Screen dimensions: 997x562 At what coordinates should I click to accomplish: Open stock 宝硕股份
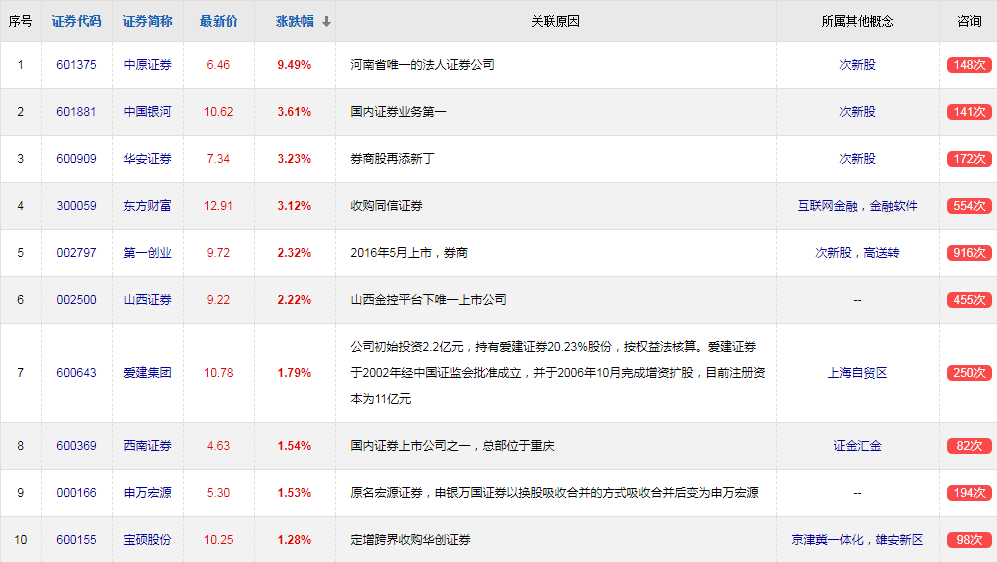148,540
